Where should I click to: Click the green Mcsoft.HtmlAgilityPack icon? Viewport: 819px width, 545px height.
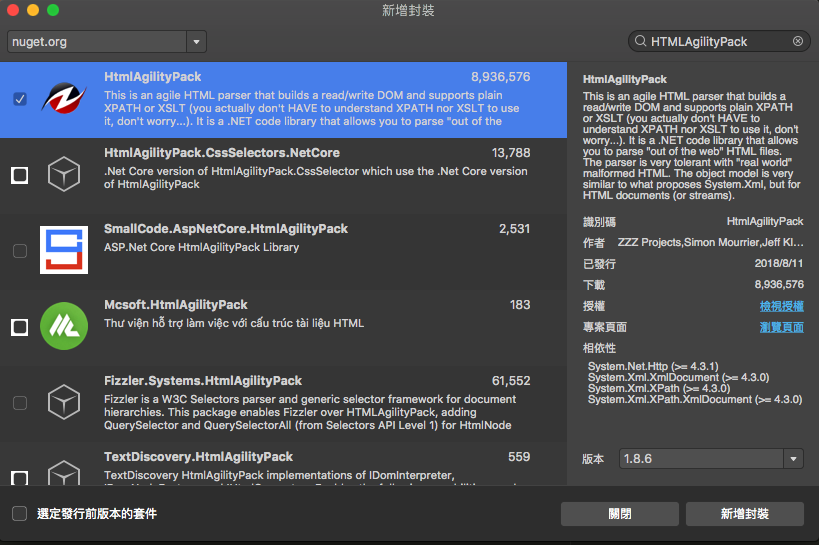[64, 326]
